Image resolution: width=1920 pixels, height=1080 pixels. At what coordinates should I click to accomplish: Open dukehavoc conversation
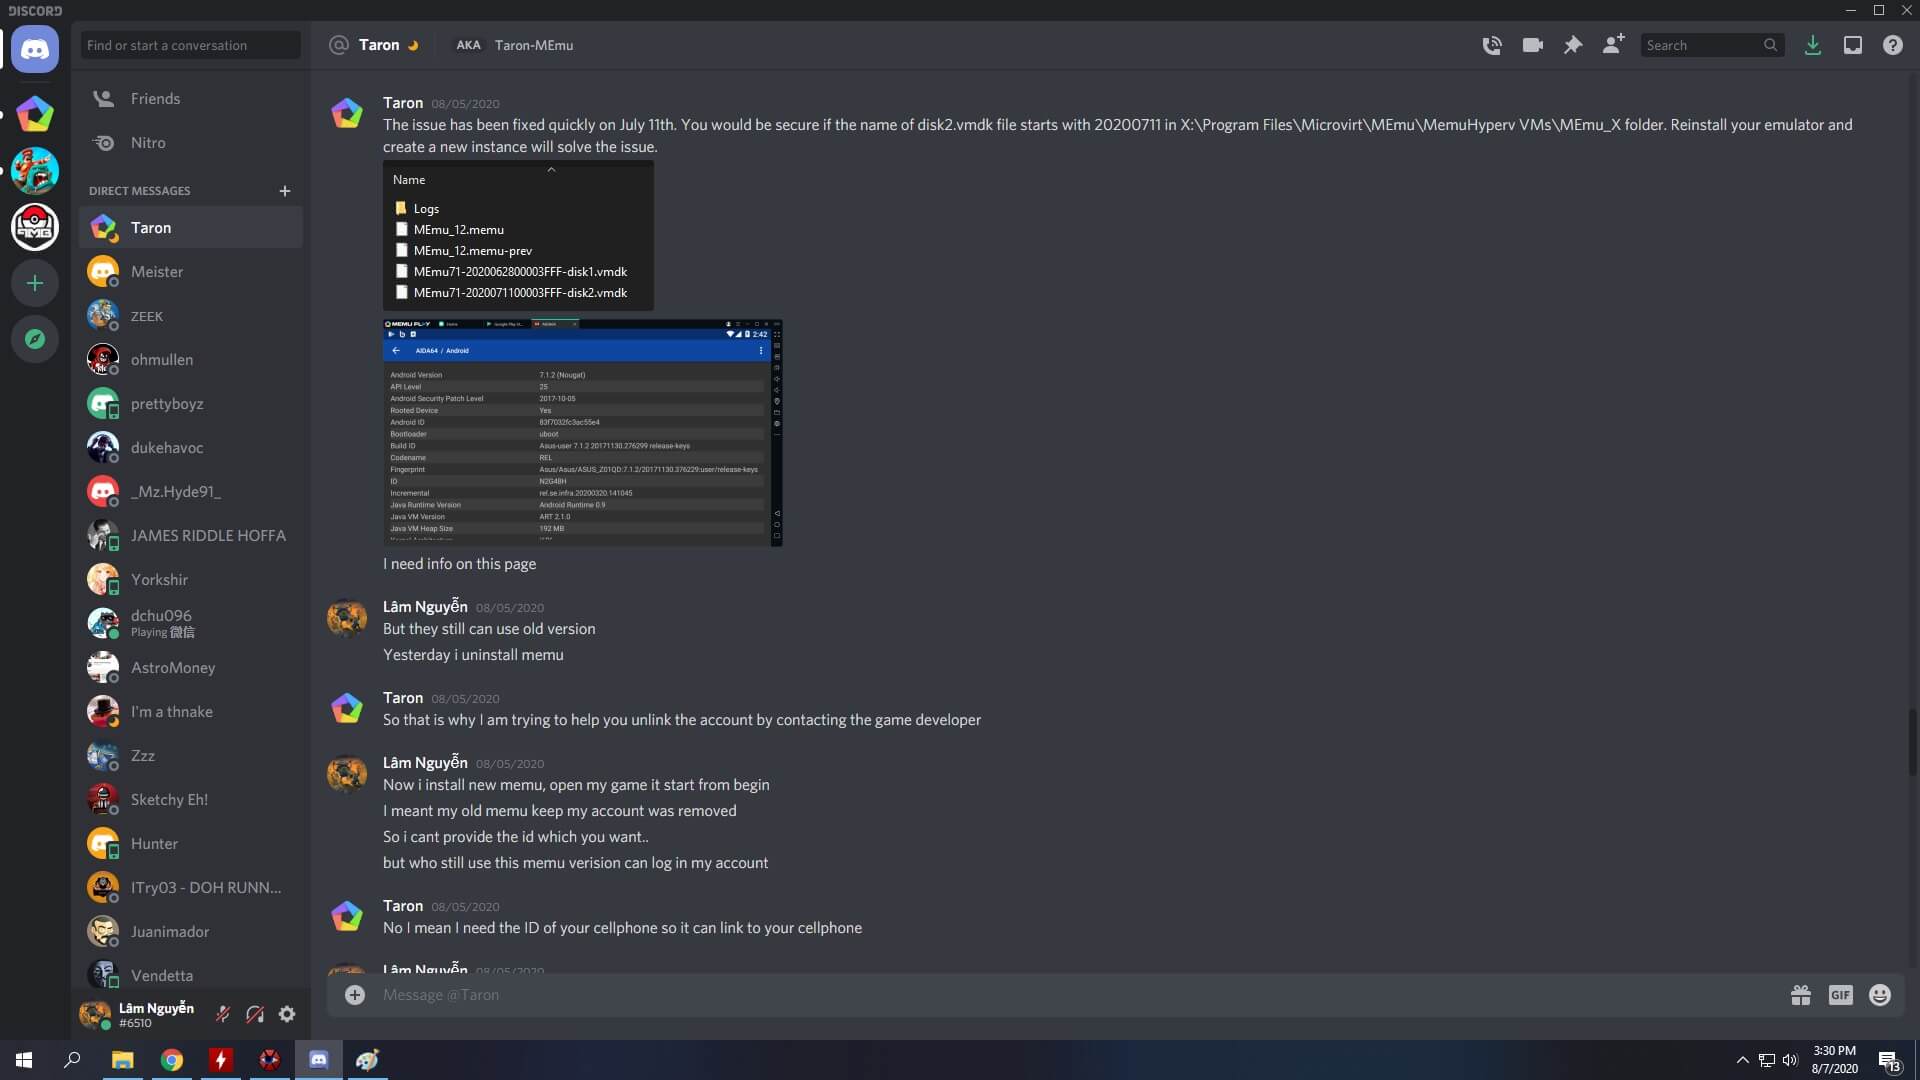pyautogui.click(x=191, y=448)
